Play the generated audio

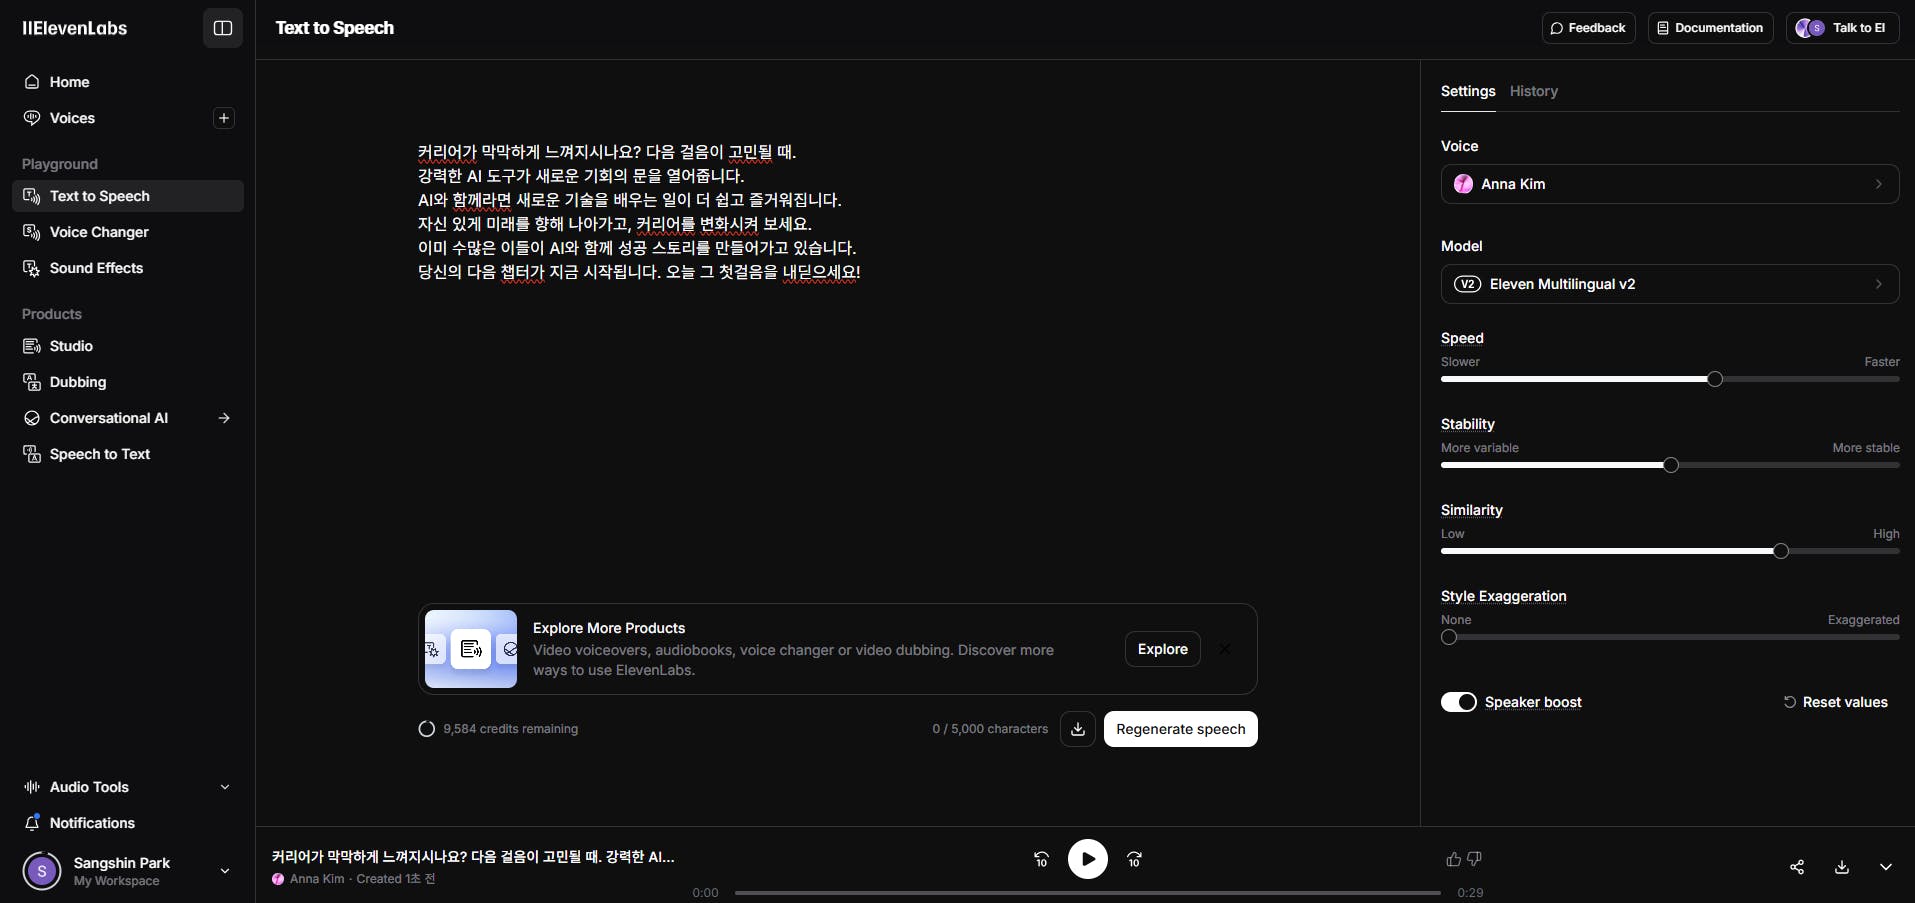(x=1088, y=859)
